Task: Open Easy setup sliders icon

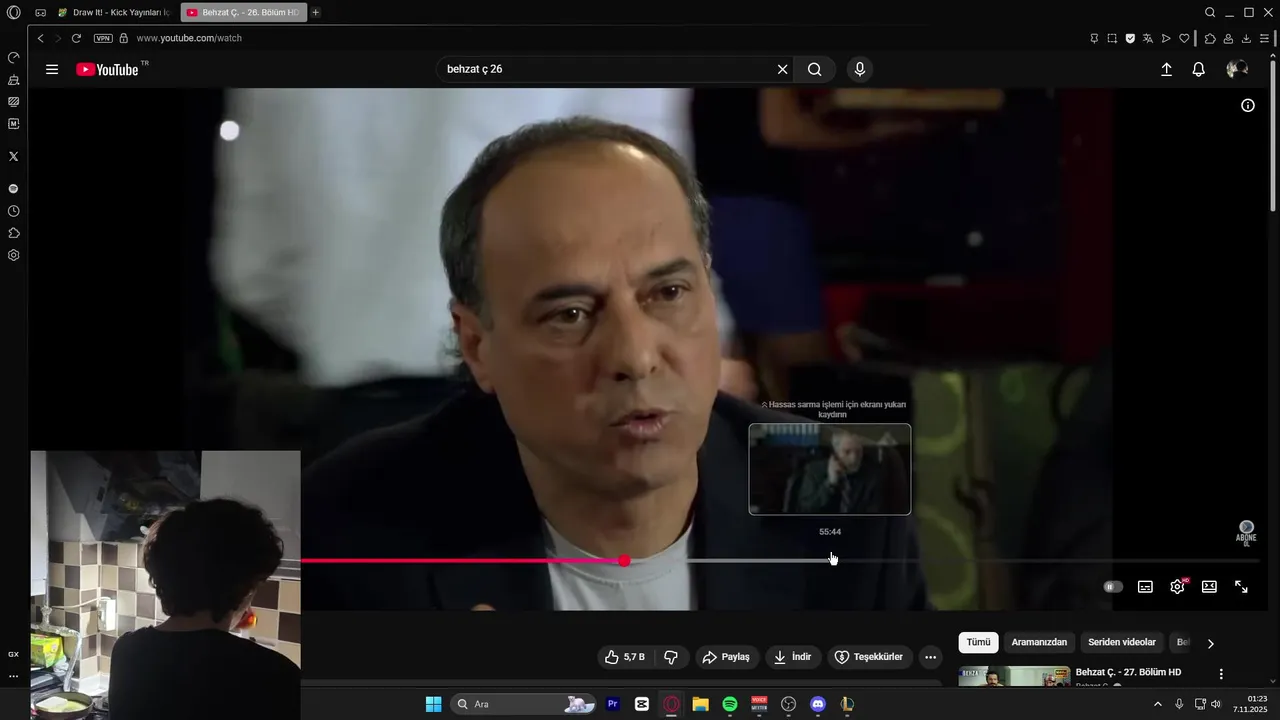Action: (1264, 38)
